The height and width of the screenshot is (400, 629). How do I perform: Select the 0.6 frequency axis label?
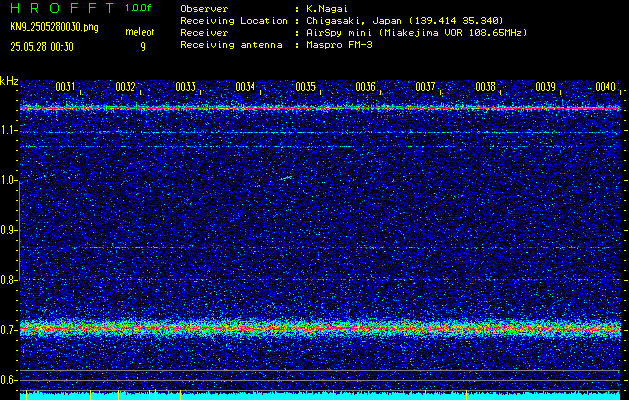[x=7, y=380]
